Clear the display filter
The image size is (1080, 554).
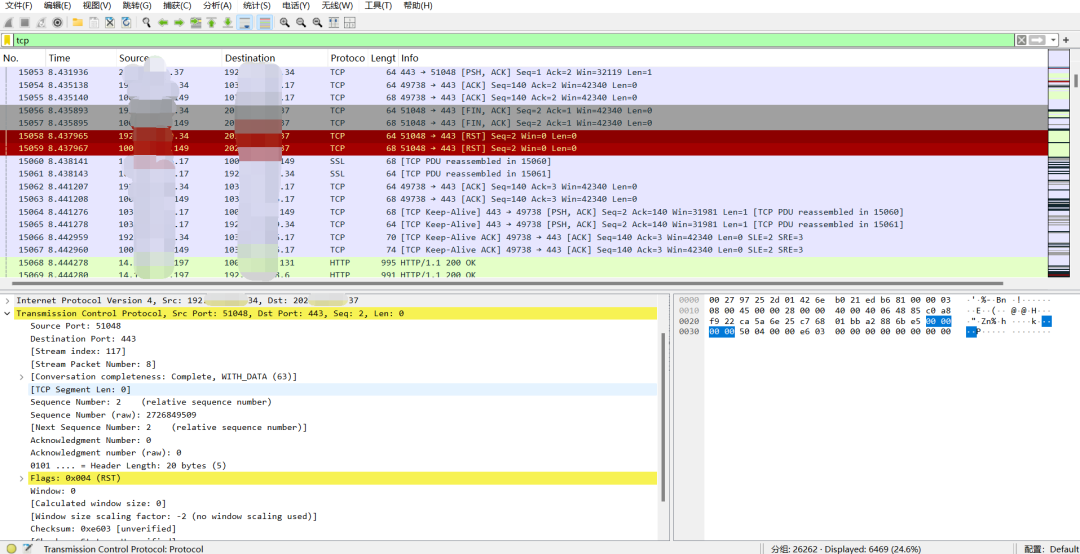[1021, 41]
